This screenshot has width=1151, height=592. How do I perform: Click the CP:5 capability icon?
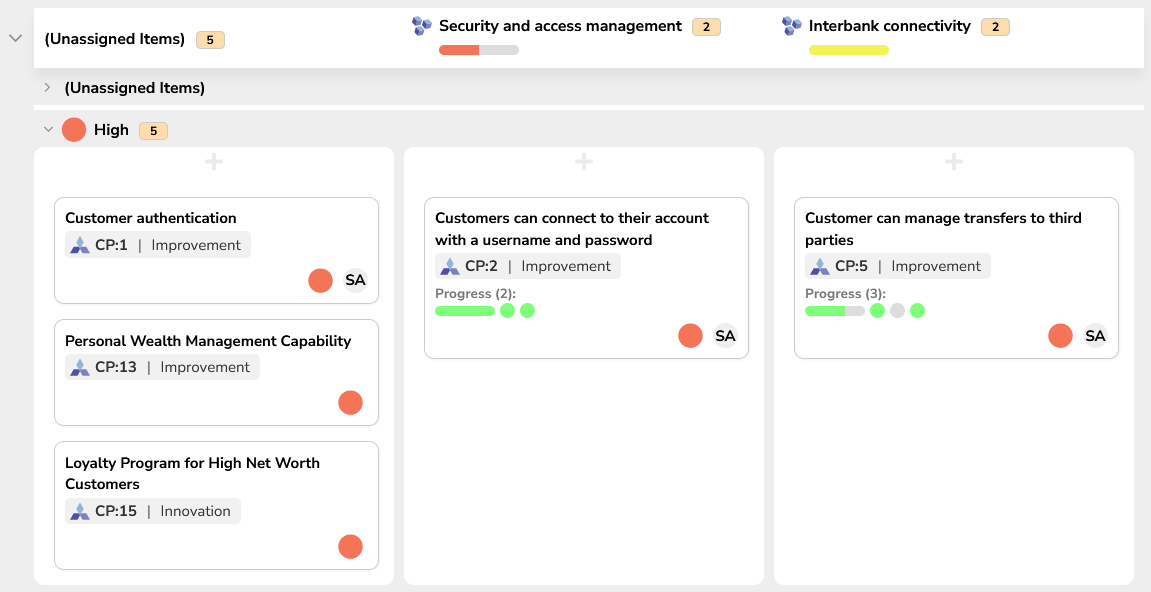(820, 266)
